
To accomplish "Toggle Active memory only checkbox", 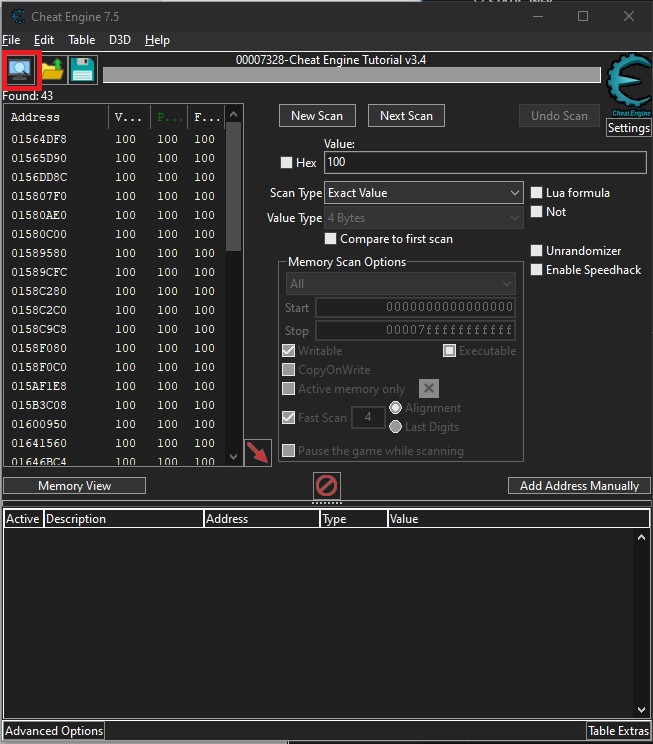I will [288, 389].
